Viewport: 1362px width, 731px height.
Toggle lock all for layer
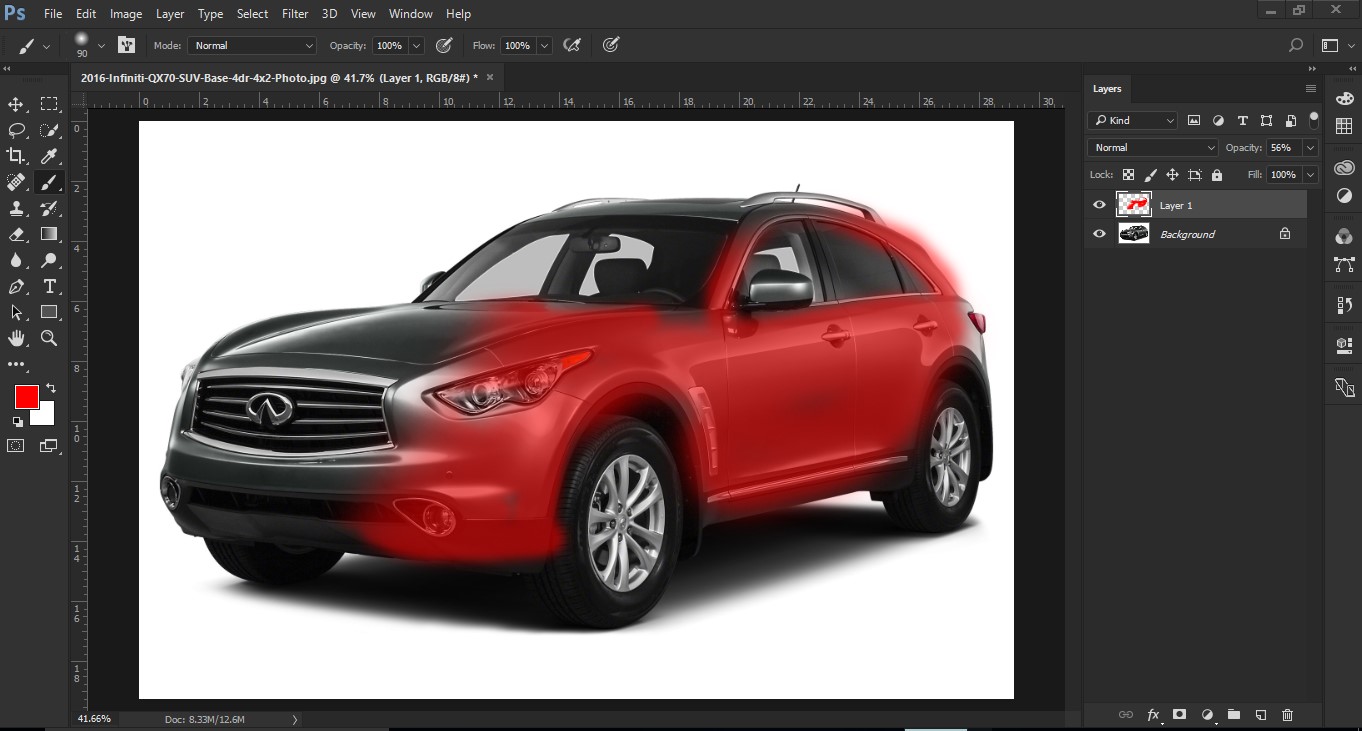[1216, 175]
